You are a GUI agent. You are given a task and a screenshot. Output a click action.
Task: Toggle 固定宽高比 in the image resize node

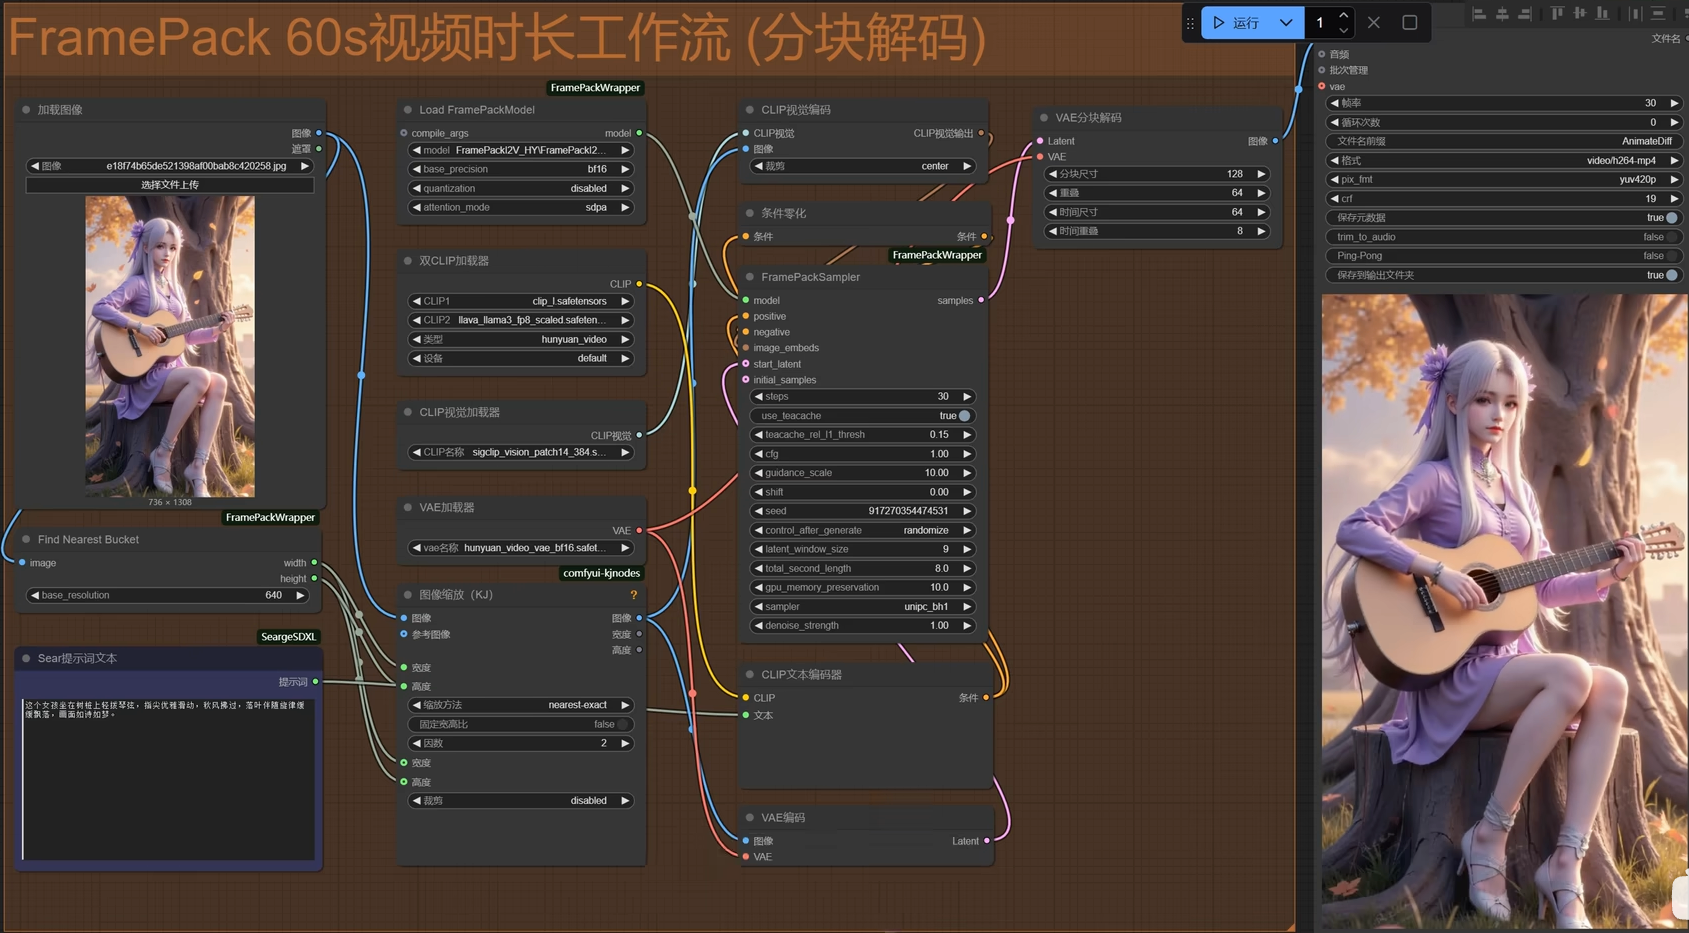622,724
